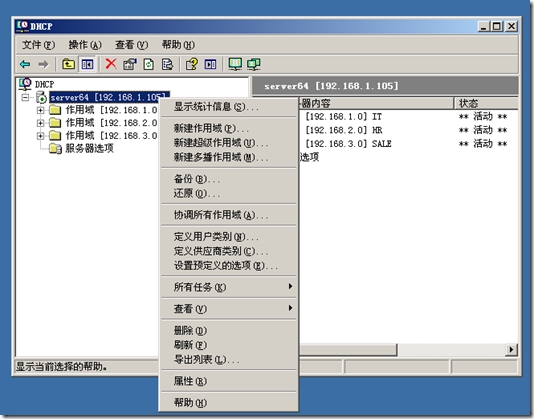Choose 协调所有作用域(A) menu item
The height and width of the screenshot is (419, 534).
pyautogui.click(x=229, y=215)
